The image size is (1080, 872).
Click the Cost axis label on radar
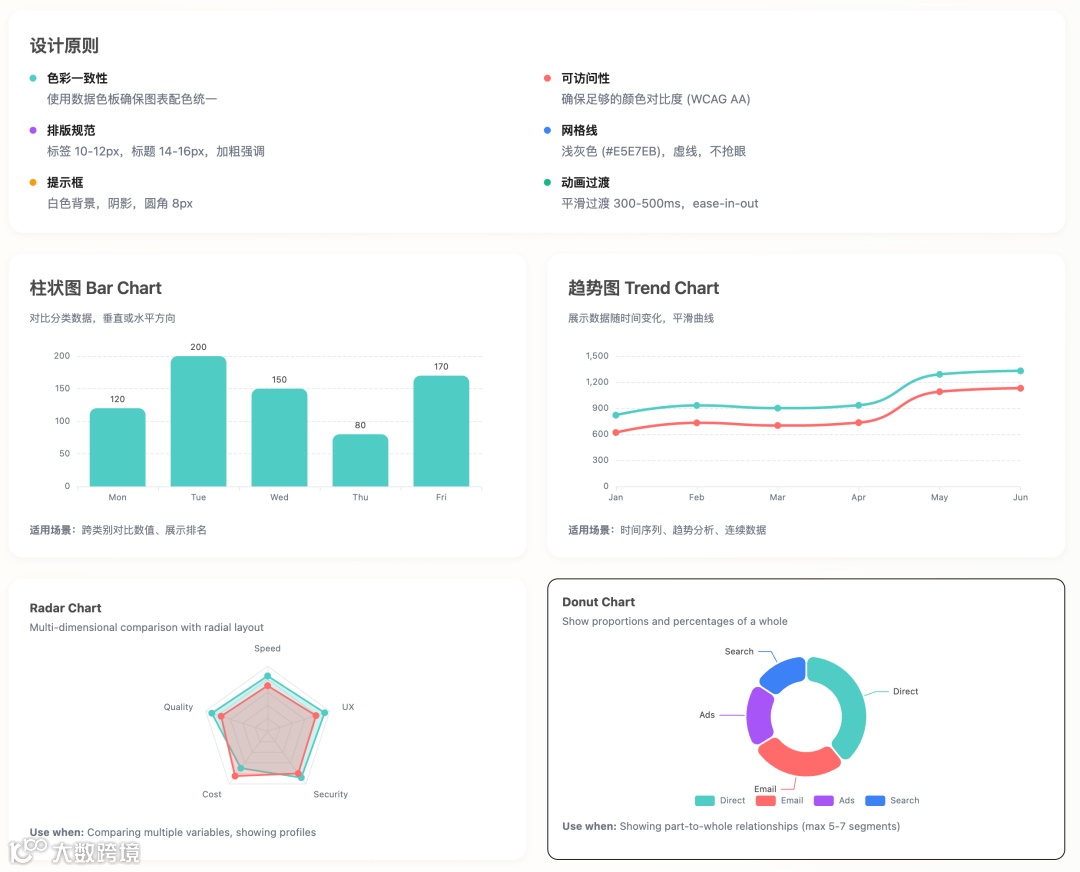point(212,794)
